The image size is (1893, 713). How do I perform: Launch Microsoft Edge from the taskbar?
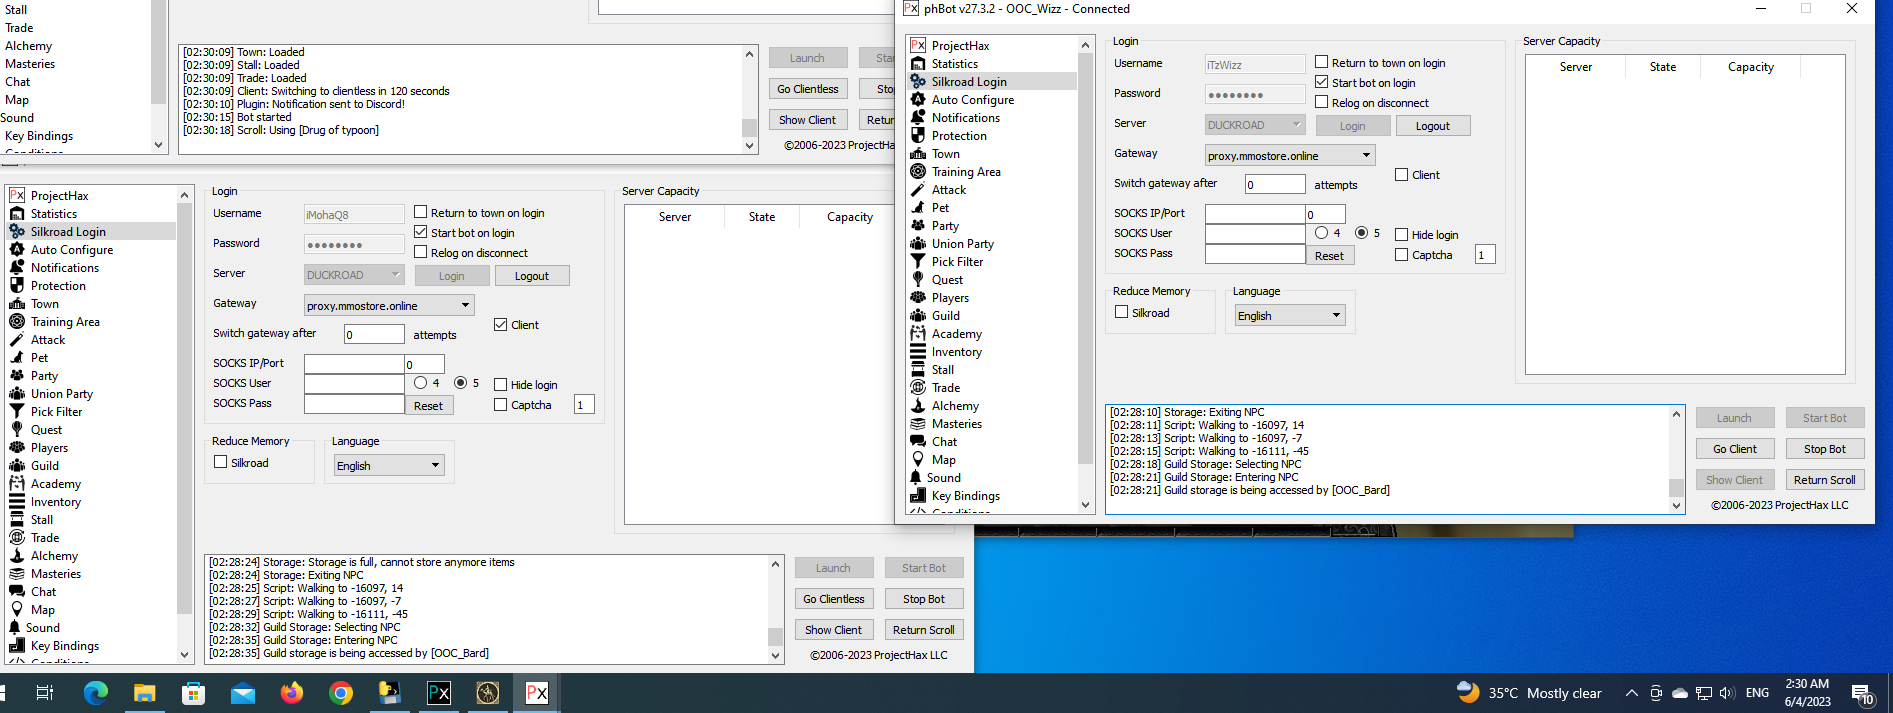95,693
